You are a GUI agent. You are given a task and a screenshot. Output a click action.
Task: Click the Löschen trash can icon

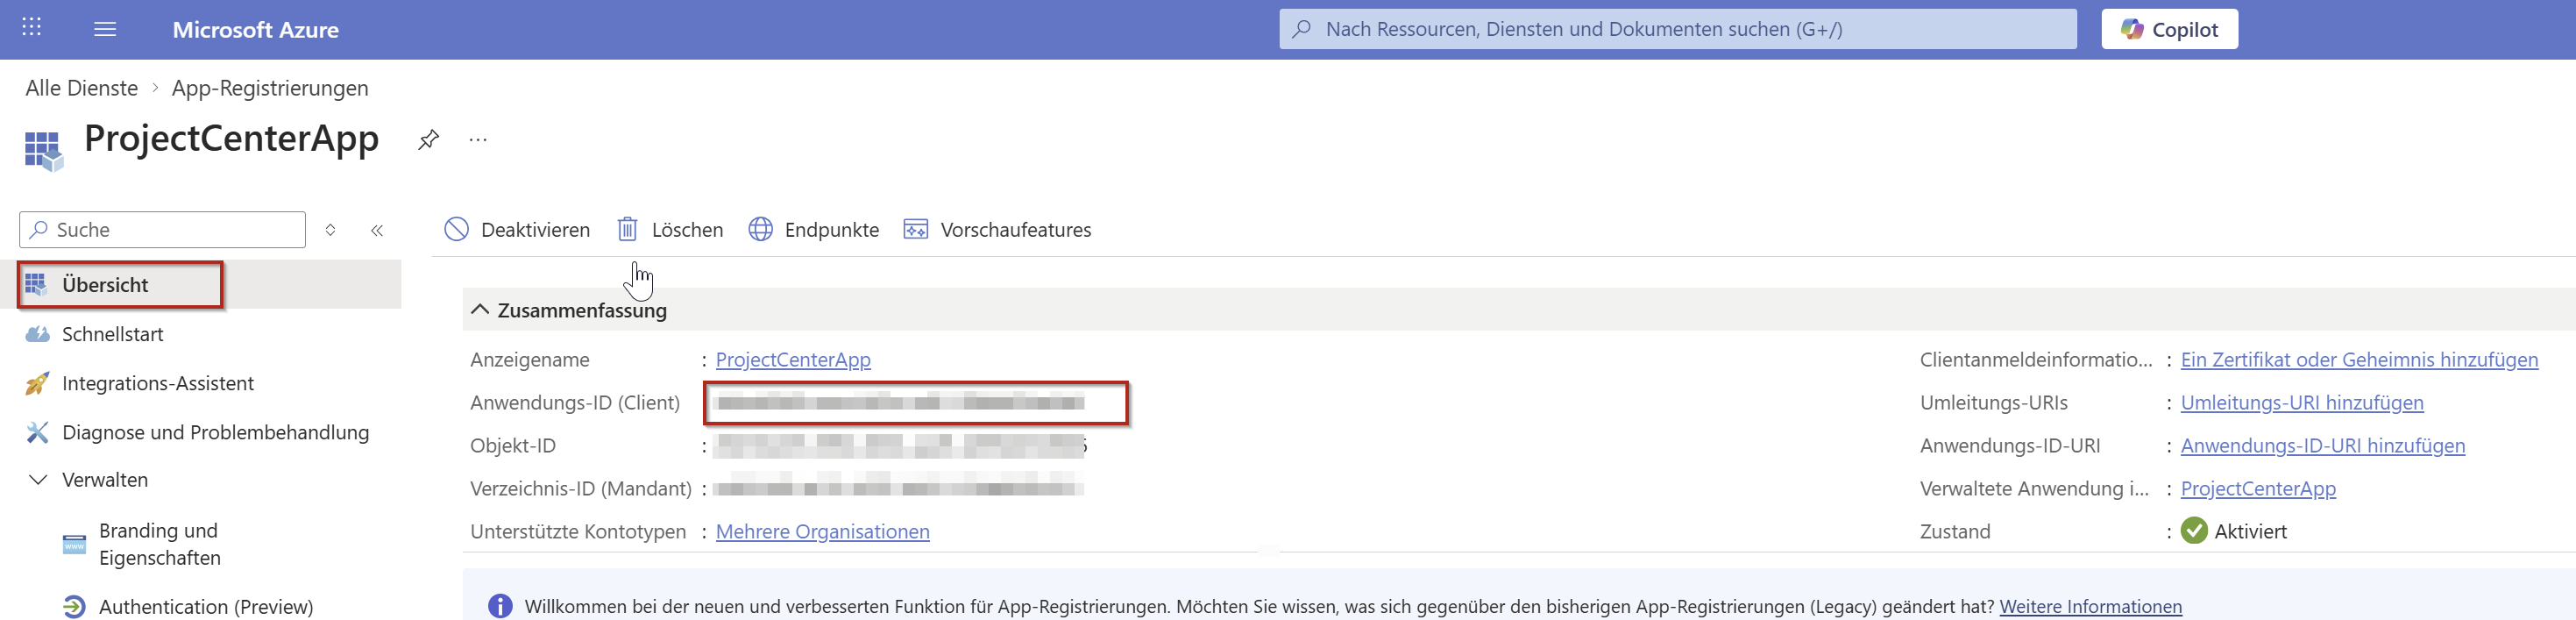click(x=627, y=229)
